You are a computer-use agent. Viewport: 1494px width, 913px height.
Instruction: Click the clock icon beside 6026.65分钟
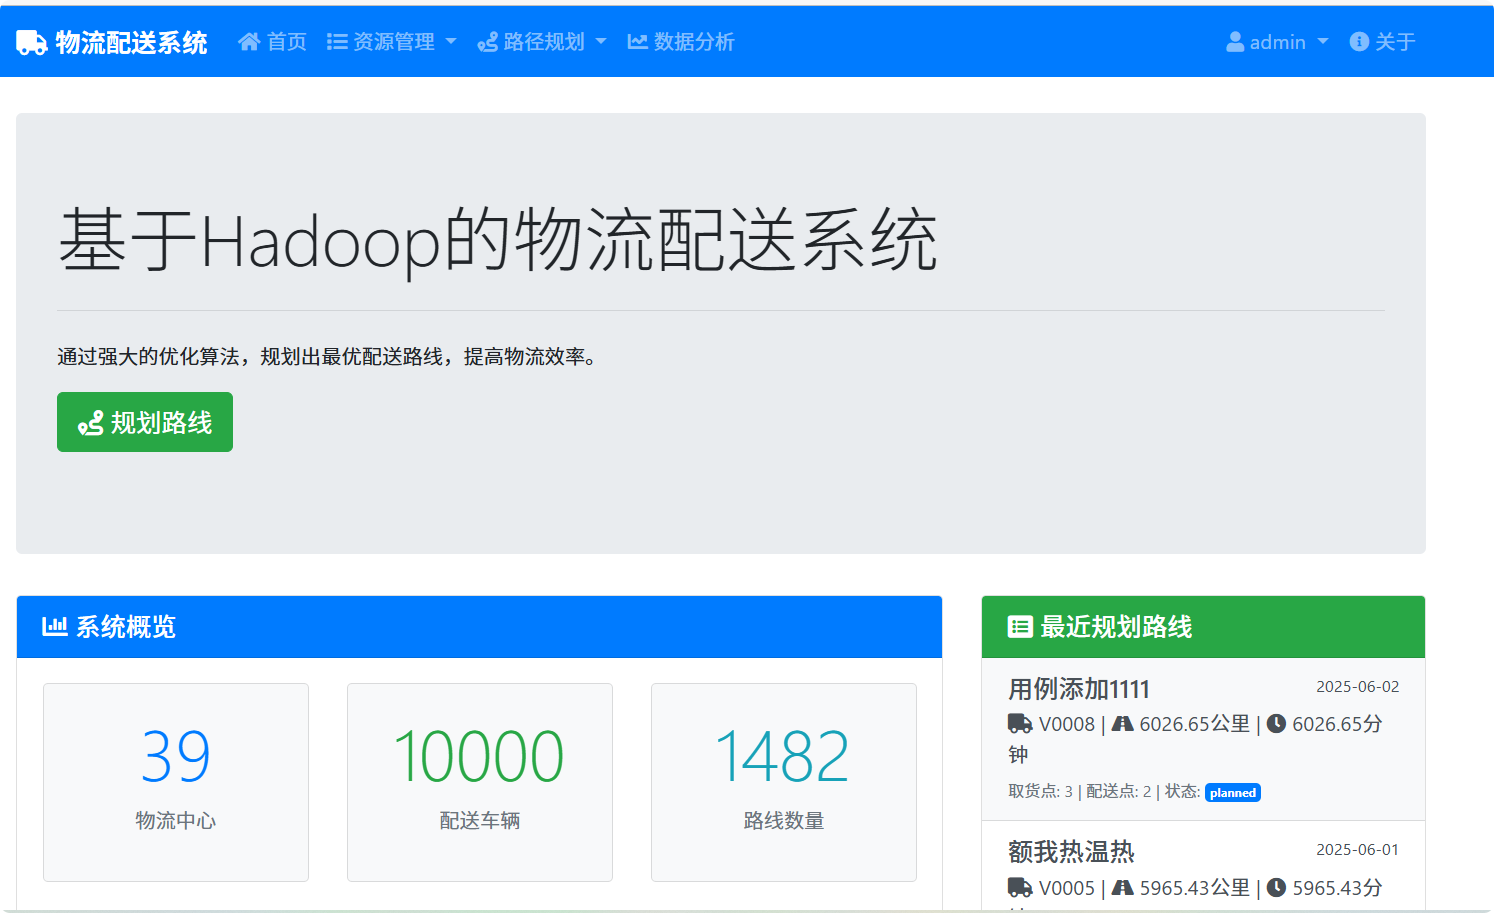click(1276, 723)
